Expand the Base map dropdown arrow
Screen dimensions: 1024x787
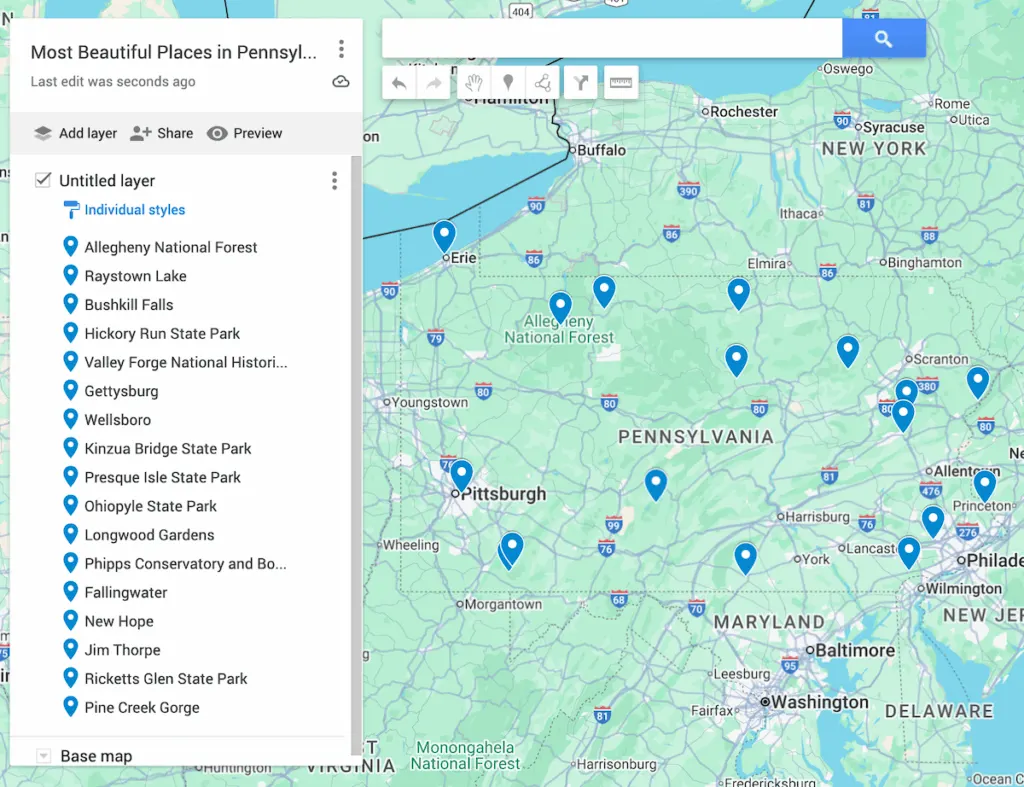pos(43,756)
